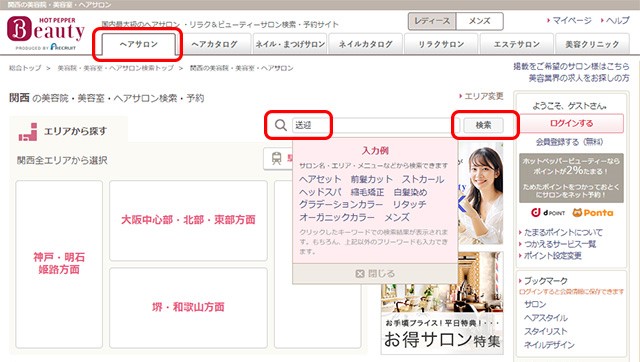Click the train station search icon
Image resolution: width=640 pixels, height=362 pixels.
click(277, 158)
